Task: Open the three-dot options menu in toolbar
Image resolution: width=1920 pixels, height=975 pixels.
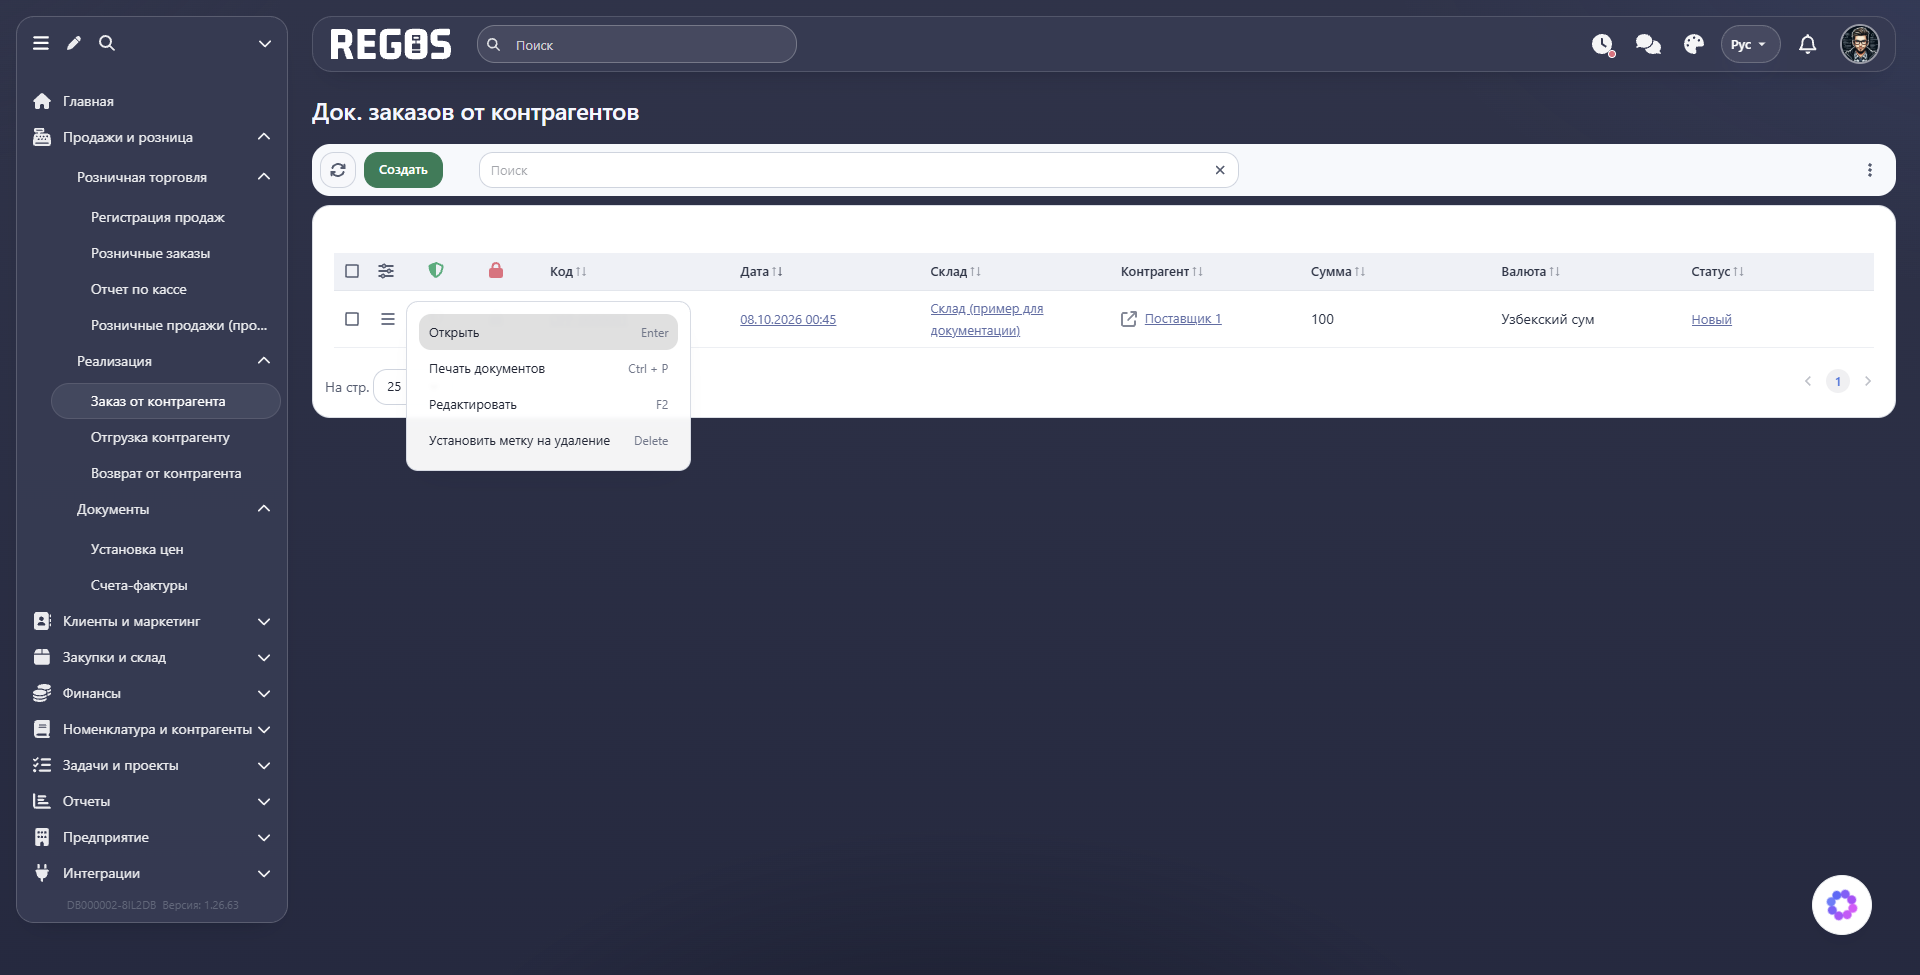Action: tap(1870, 170)
